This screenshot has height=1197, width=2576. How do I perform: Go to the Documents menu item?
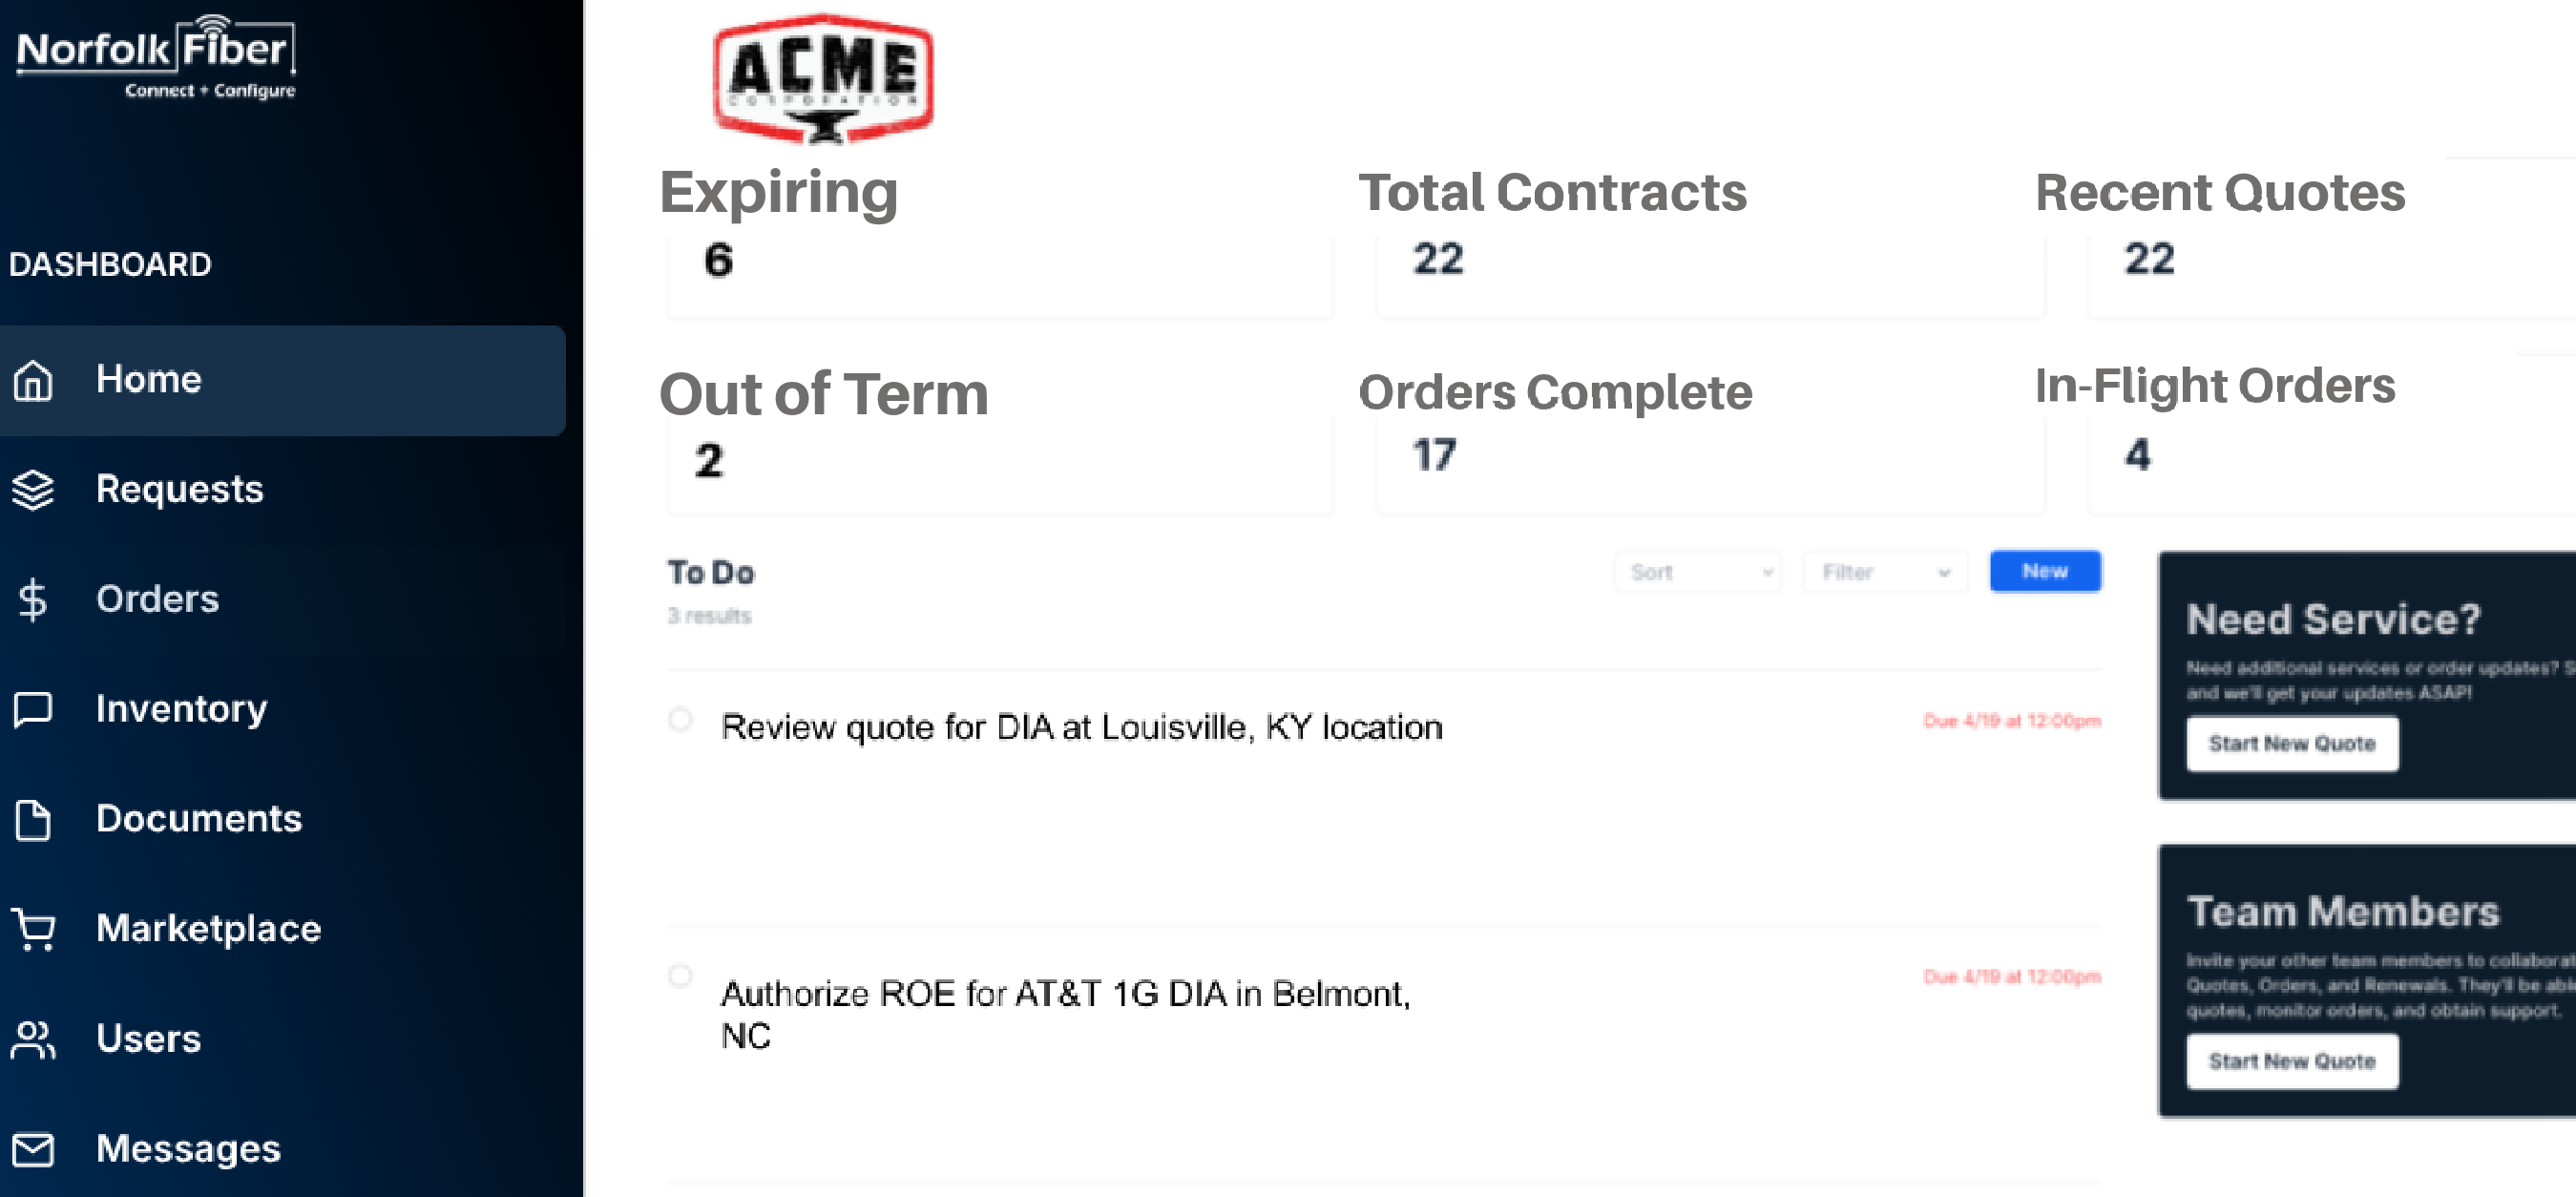tap(199, 819)
